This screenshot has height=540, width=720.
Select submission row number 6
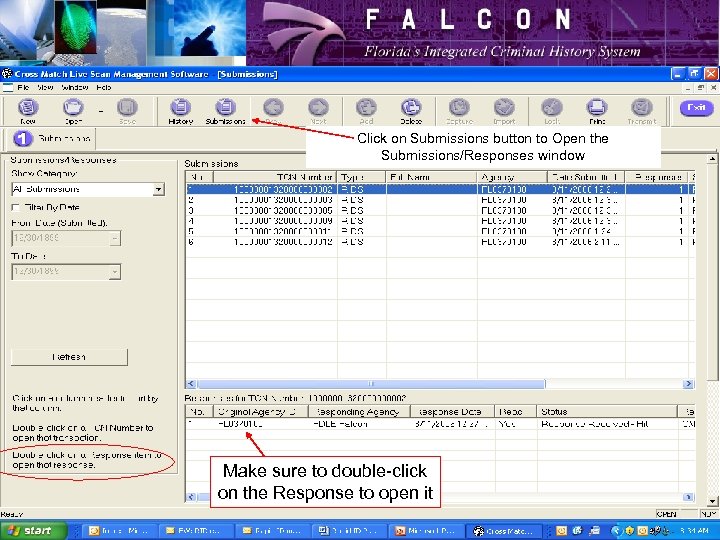tap(440, 242)
